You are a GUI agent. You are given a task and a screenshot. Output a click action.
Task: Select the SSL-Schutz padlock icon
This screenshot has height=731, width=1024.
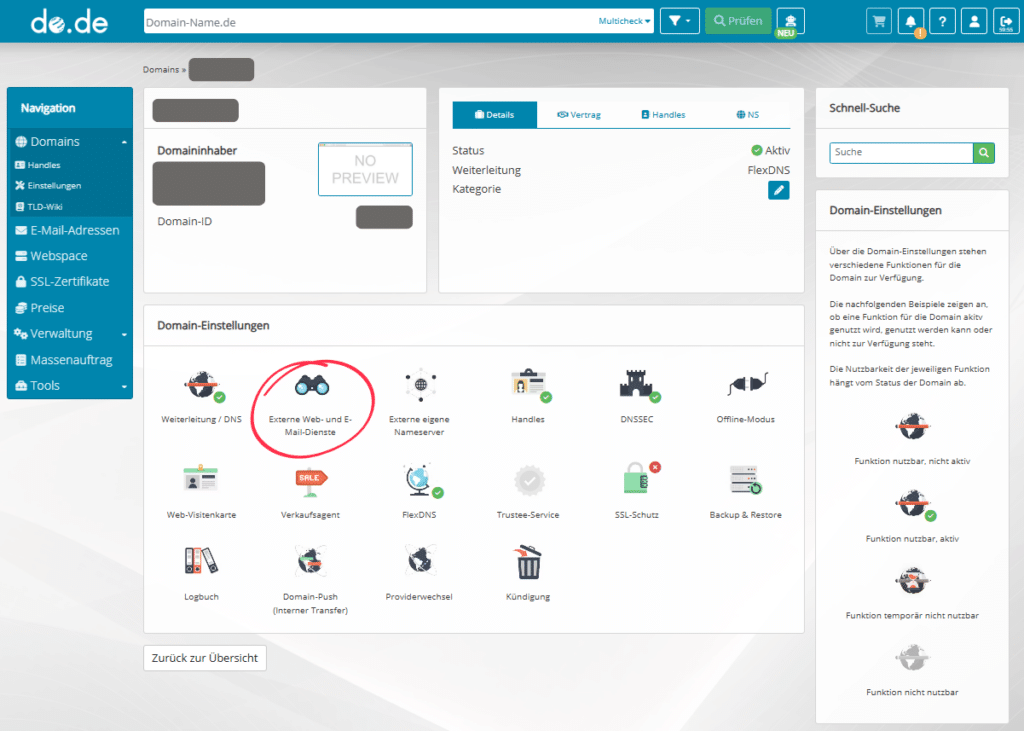(x=637, y=480)
